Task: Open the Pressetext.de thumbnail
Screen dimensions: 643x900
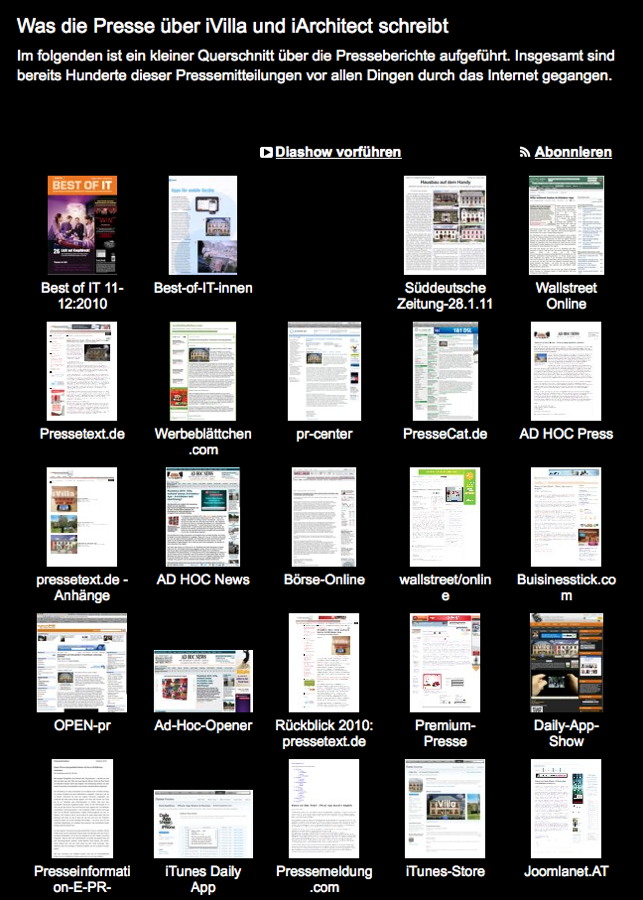Action: click(x=82, y=371)
